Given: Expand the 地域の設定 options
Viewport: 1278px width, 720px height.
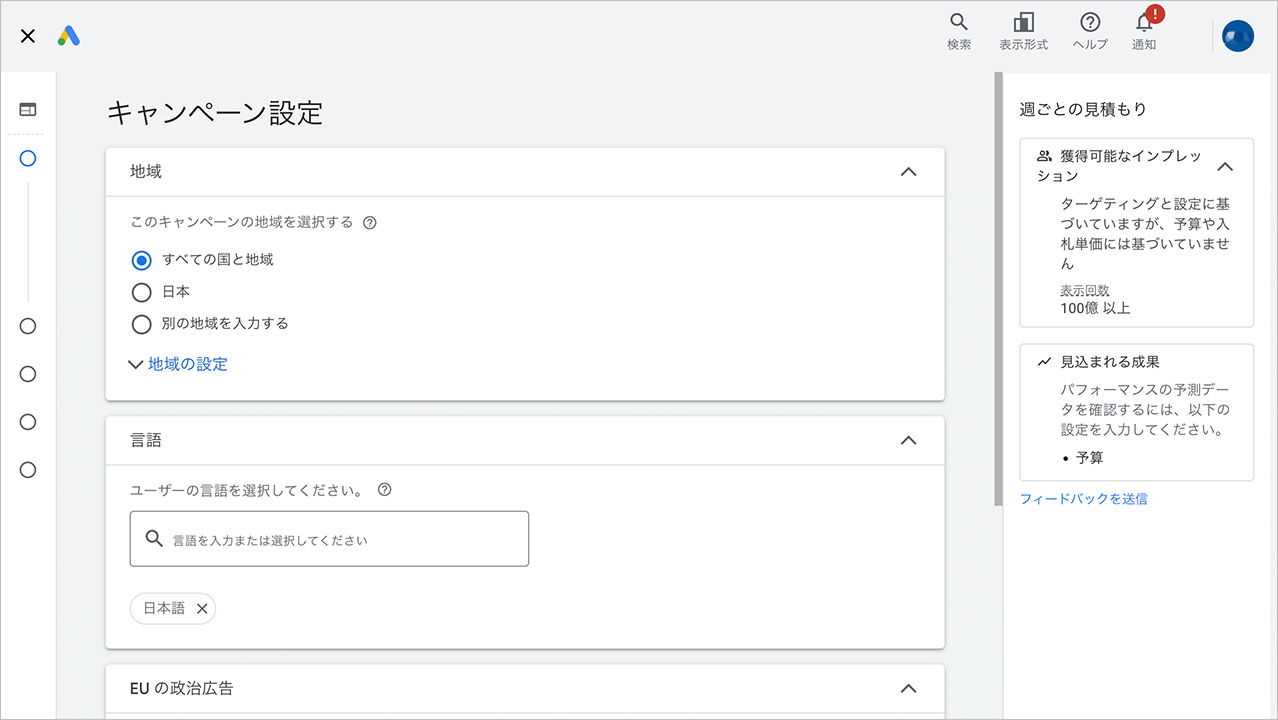Looking at the screenshot, I should (177, 364).
